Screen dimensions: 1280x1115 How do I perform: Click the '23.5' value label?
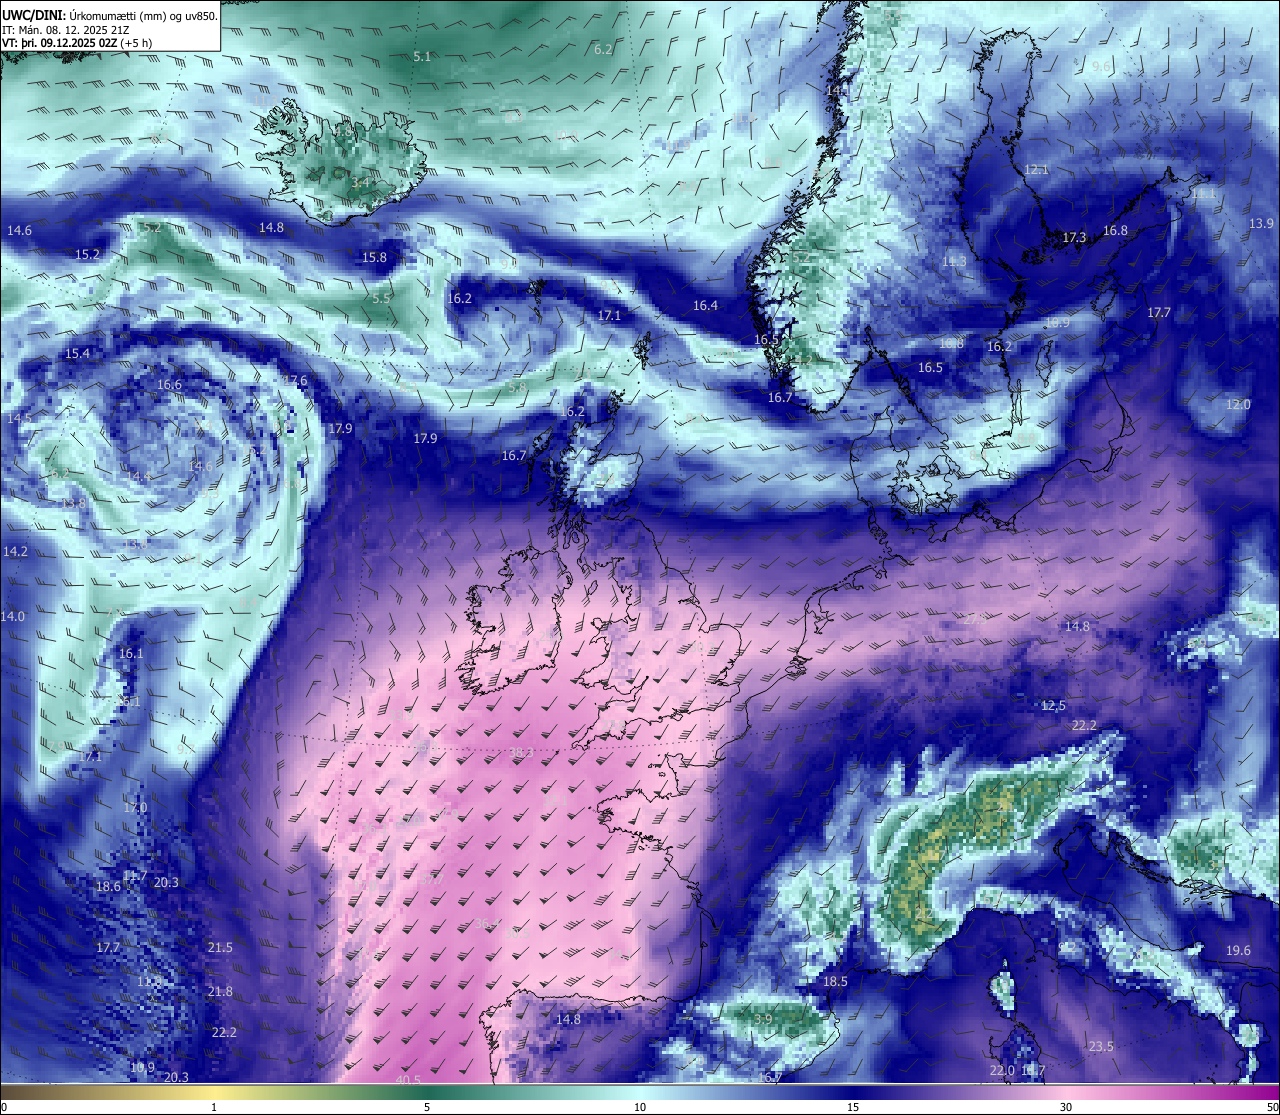[1101, 1047]
